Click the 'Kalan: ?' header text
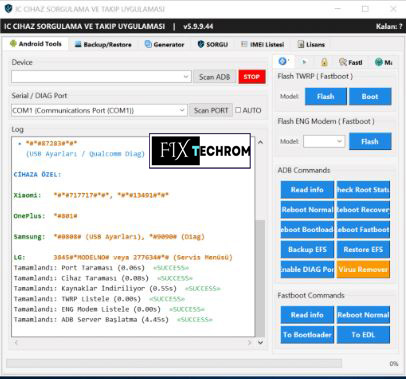Viewport: 406px width, 379px height. [389, 27]
